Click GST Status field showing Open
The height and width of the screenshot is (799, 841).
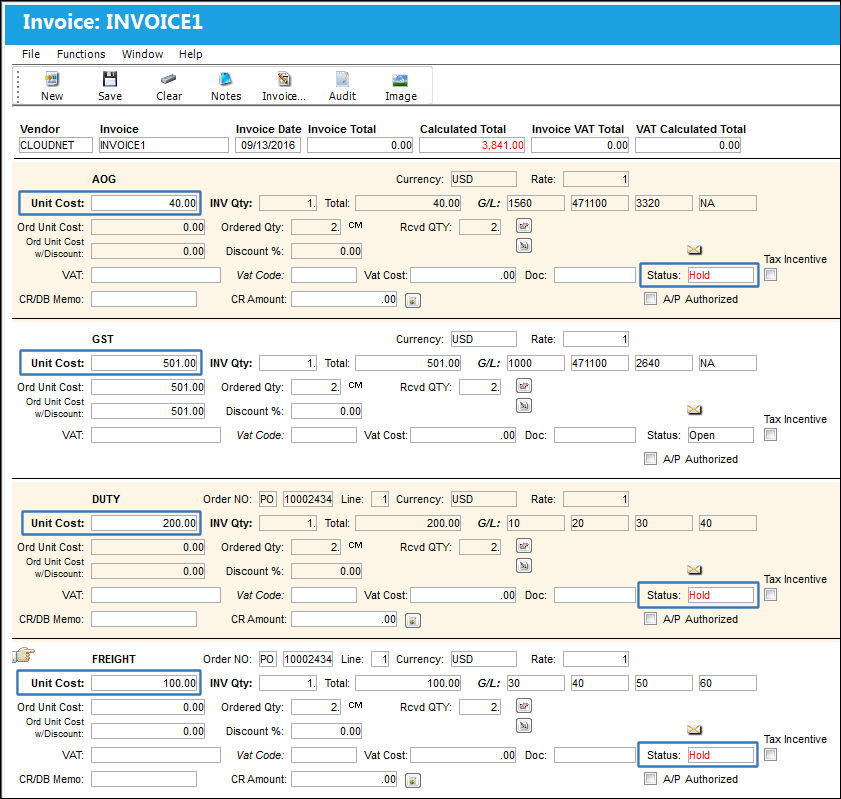[721, 435]
